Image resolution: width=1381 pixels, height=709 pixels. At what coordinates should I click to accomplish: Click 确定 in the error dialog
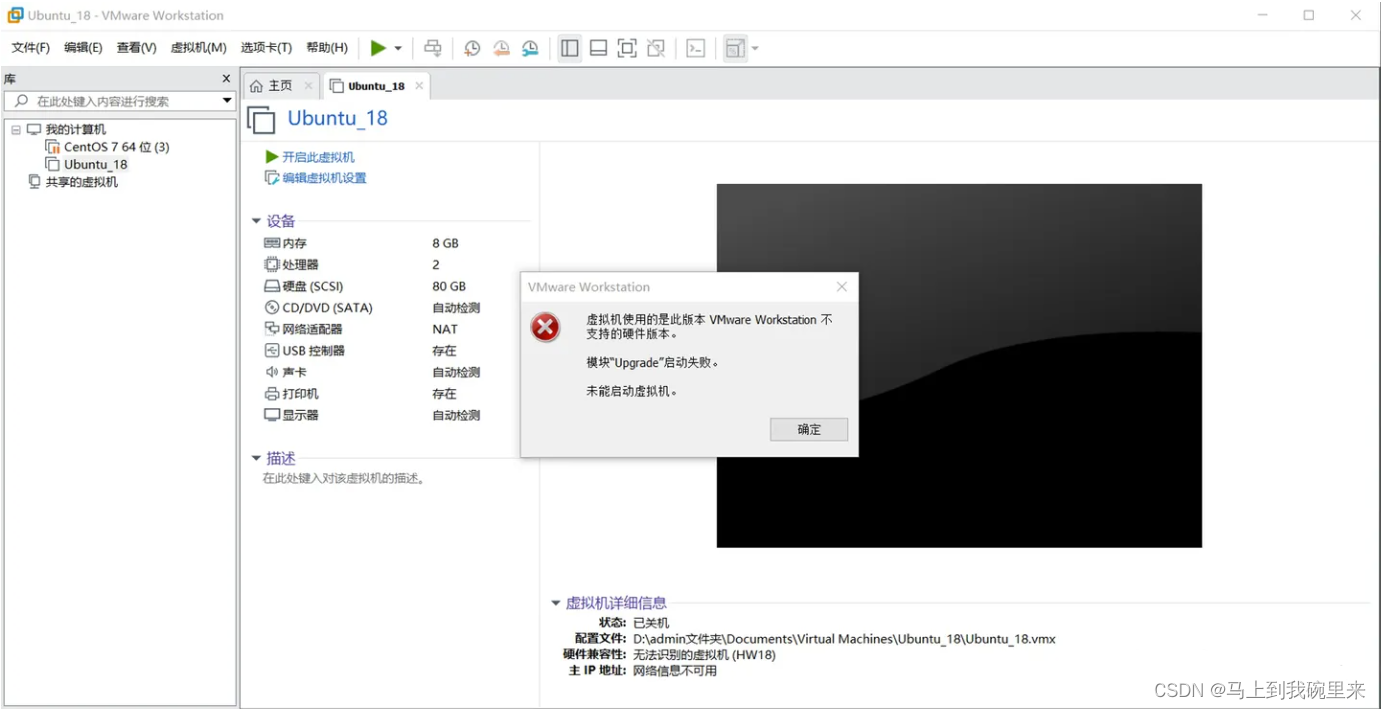(x=809, y=430)
